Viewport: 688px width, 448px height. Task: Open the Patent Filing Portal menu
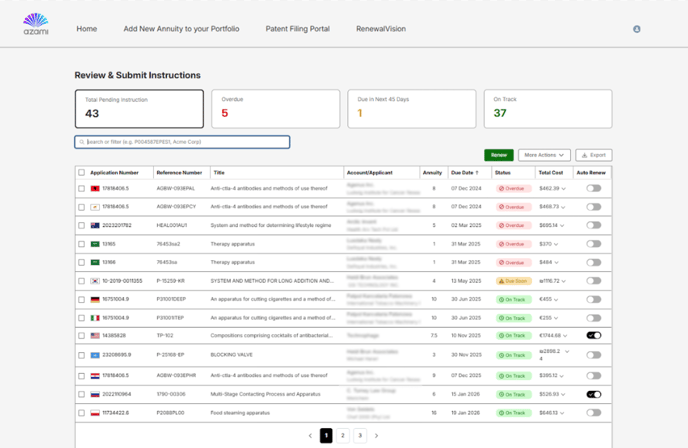(297, 29)
